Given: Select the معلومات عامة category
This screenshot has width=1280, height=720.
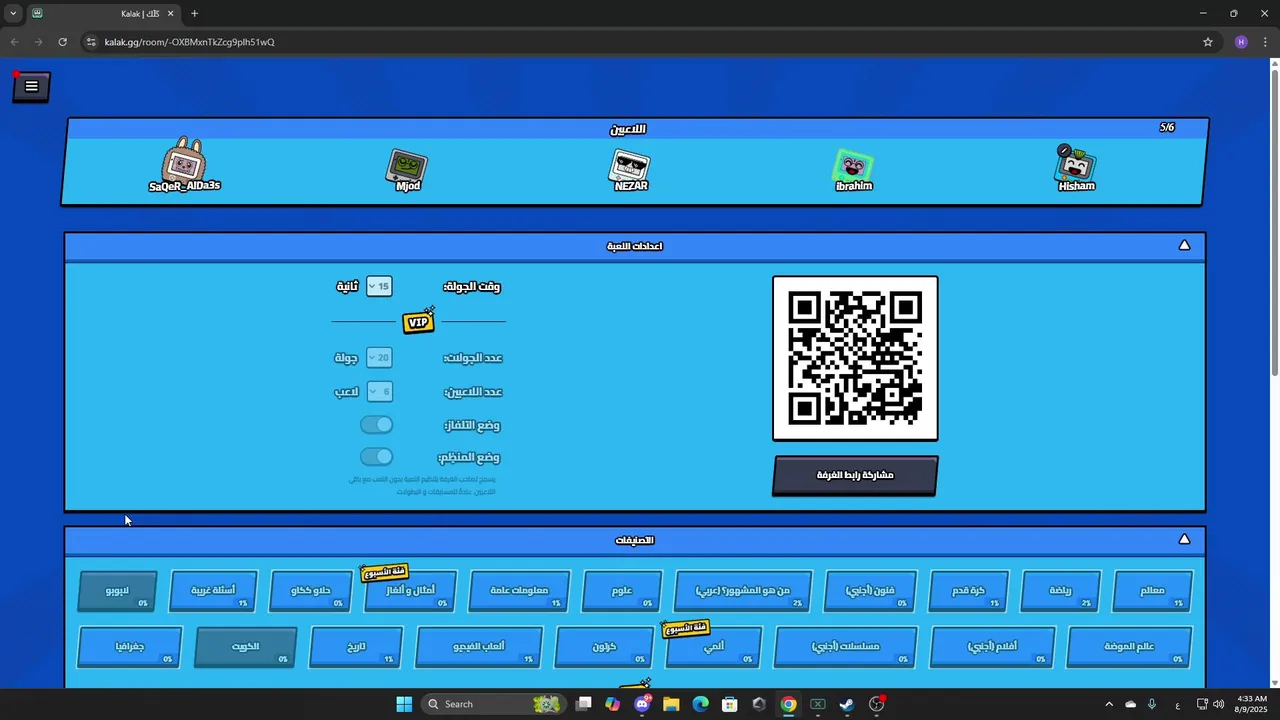Looking at the screenshot, I should (x=520, y=591).
